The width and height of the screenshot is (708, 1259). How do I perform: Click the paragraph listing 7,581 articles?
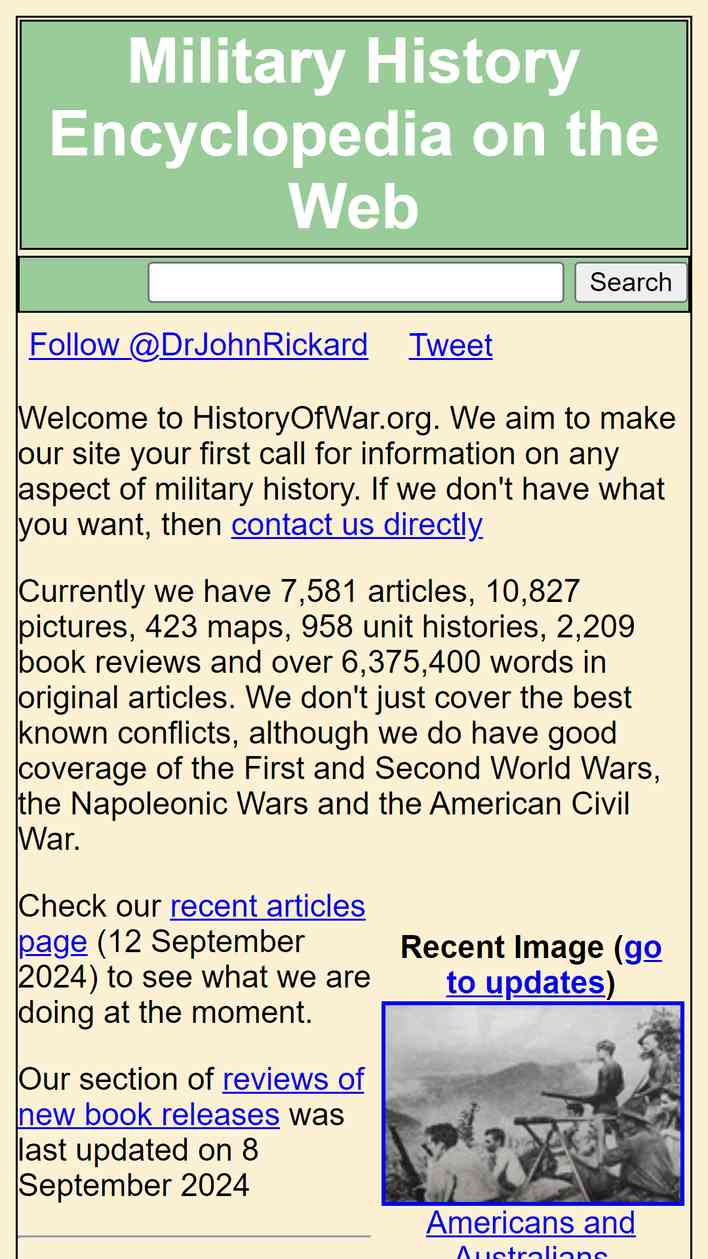pyautogui.click(x=340, y=715)
